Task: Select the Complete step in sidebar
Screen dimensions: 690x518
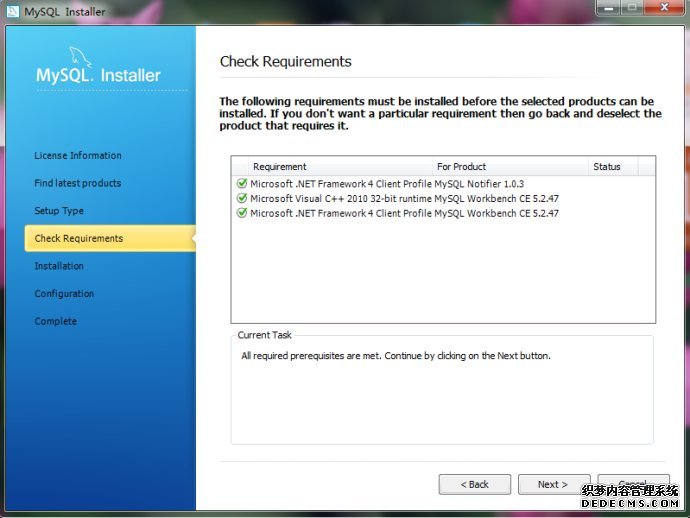Action: coord(56,321)
